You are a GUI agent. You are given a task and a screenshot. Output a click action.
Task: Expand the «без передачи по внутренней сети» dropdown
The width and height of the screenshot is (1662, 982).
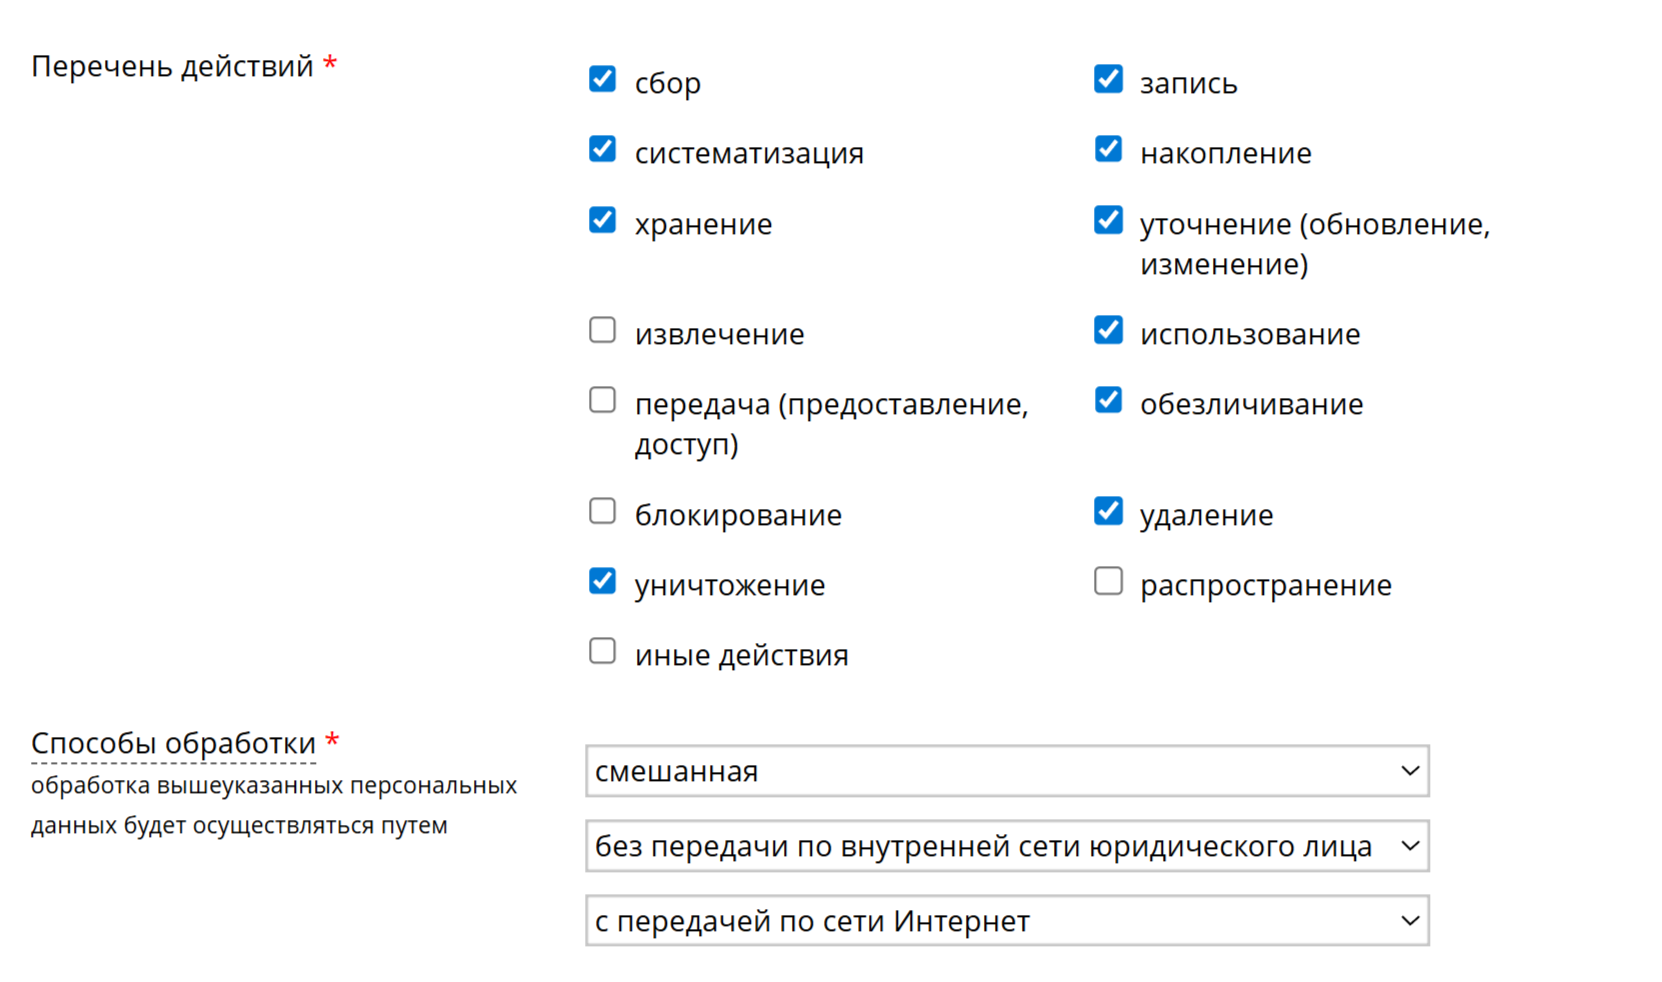click(x=1007, y=846)
